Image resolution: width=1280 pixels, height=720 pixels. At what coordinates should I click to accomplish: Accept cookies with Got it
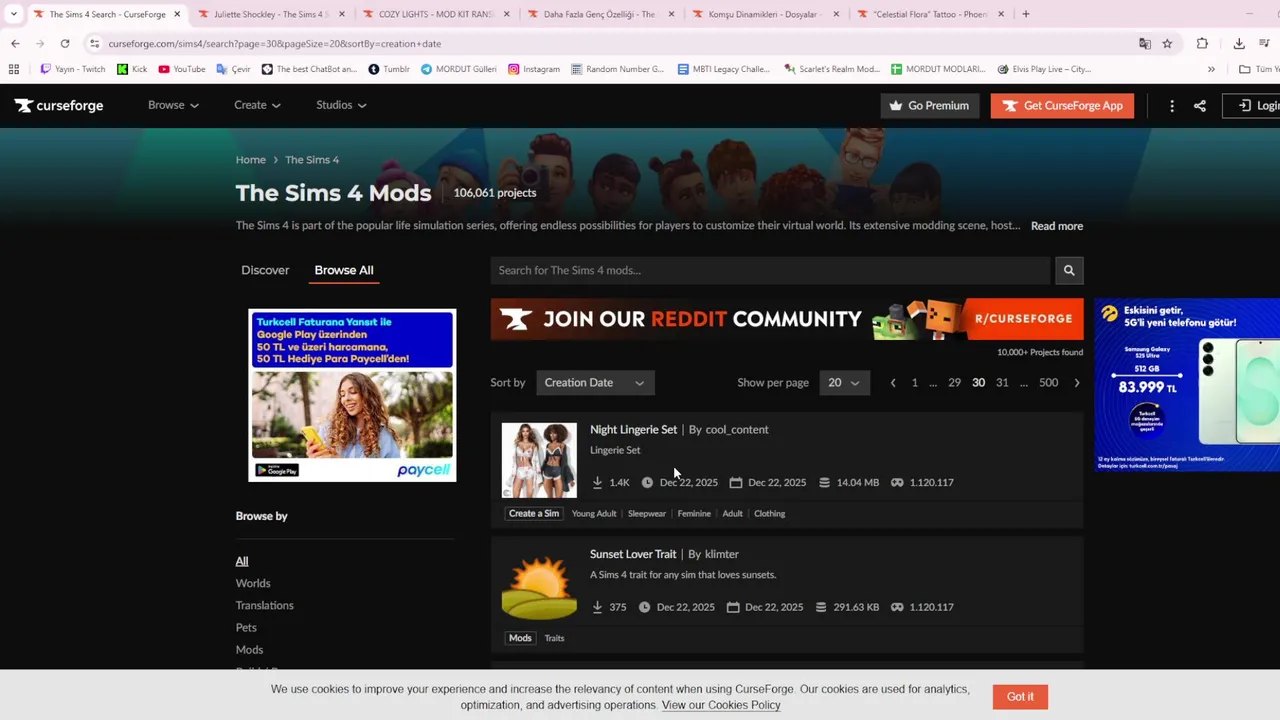1020,697
